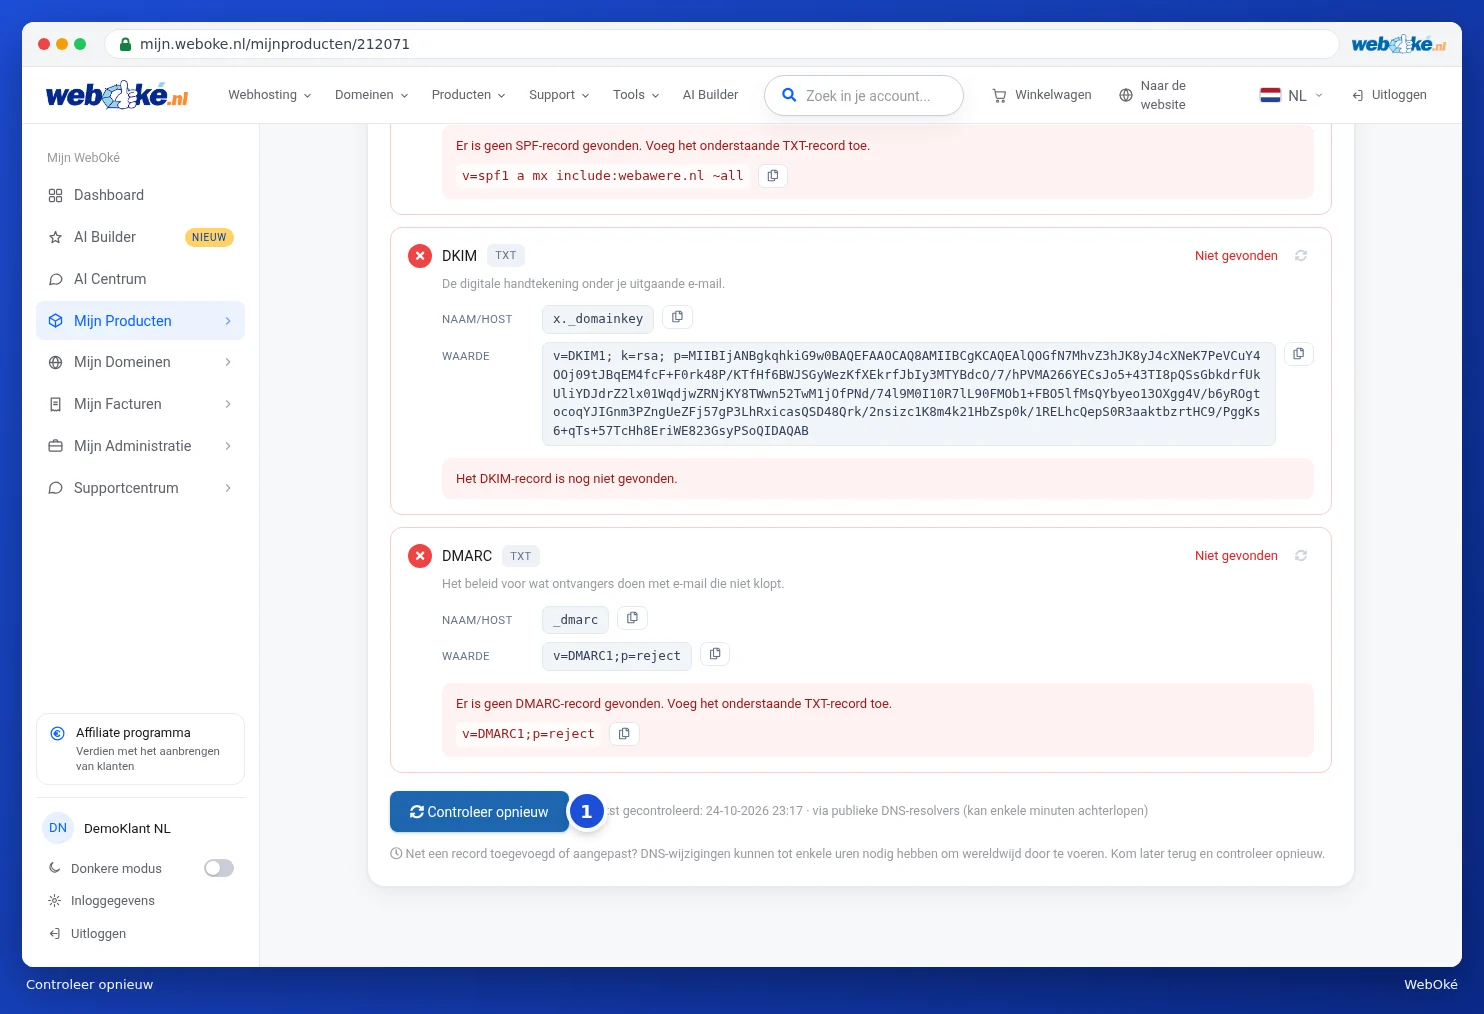Open the Tools dropdown menu
This screenshot has height=1014, width=1484.
tap(637, 95)
